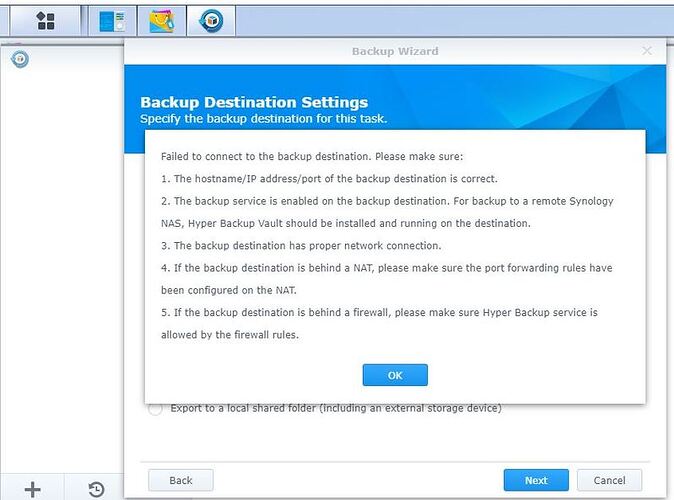Confirm the error dialog with OK
Viewport: 674px width, 500px height.
click(395, 375)
